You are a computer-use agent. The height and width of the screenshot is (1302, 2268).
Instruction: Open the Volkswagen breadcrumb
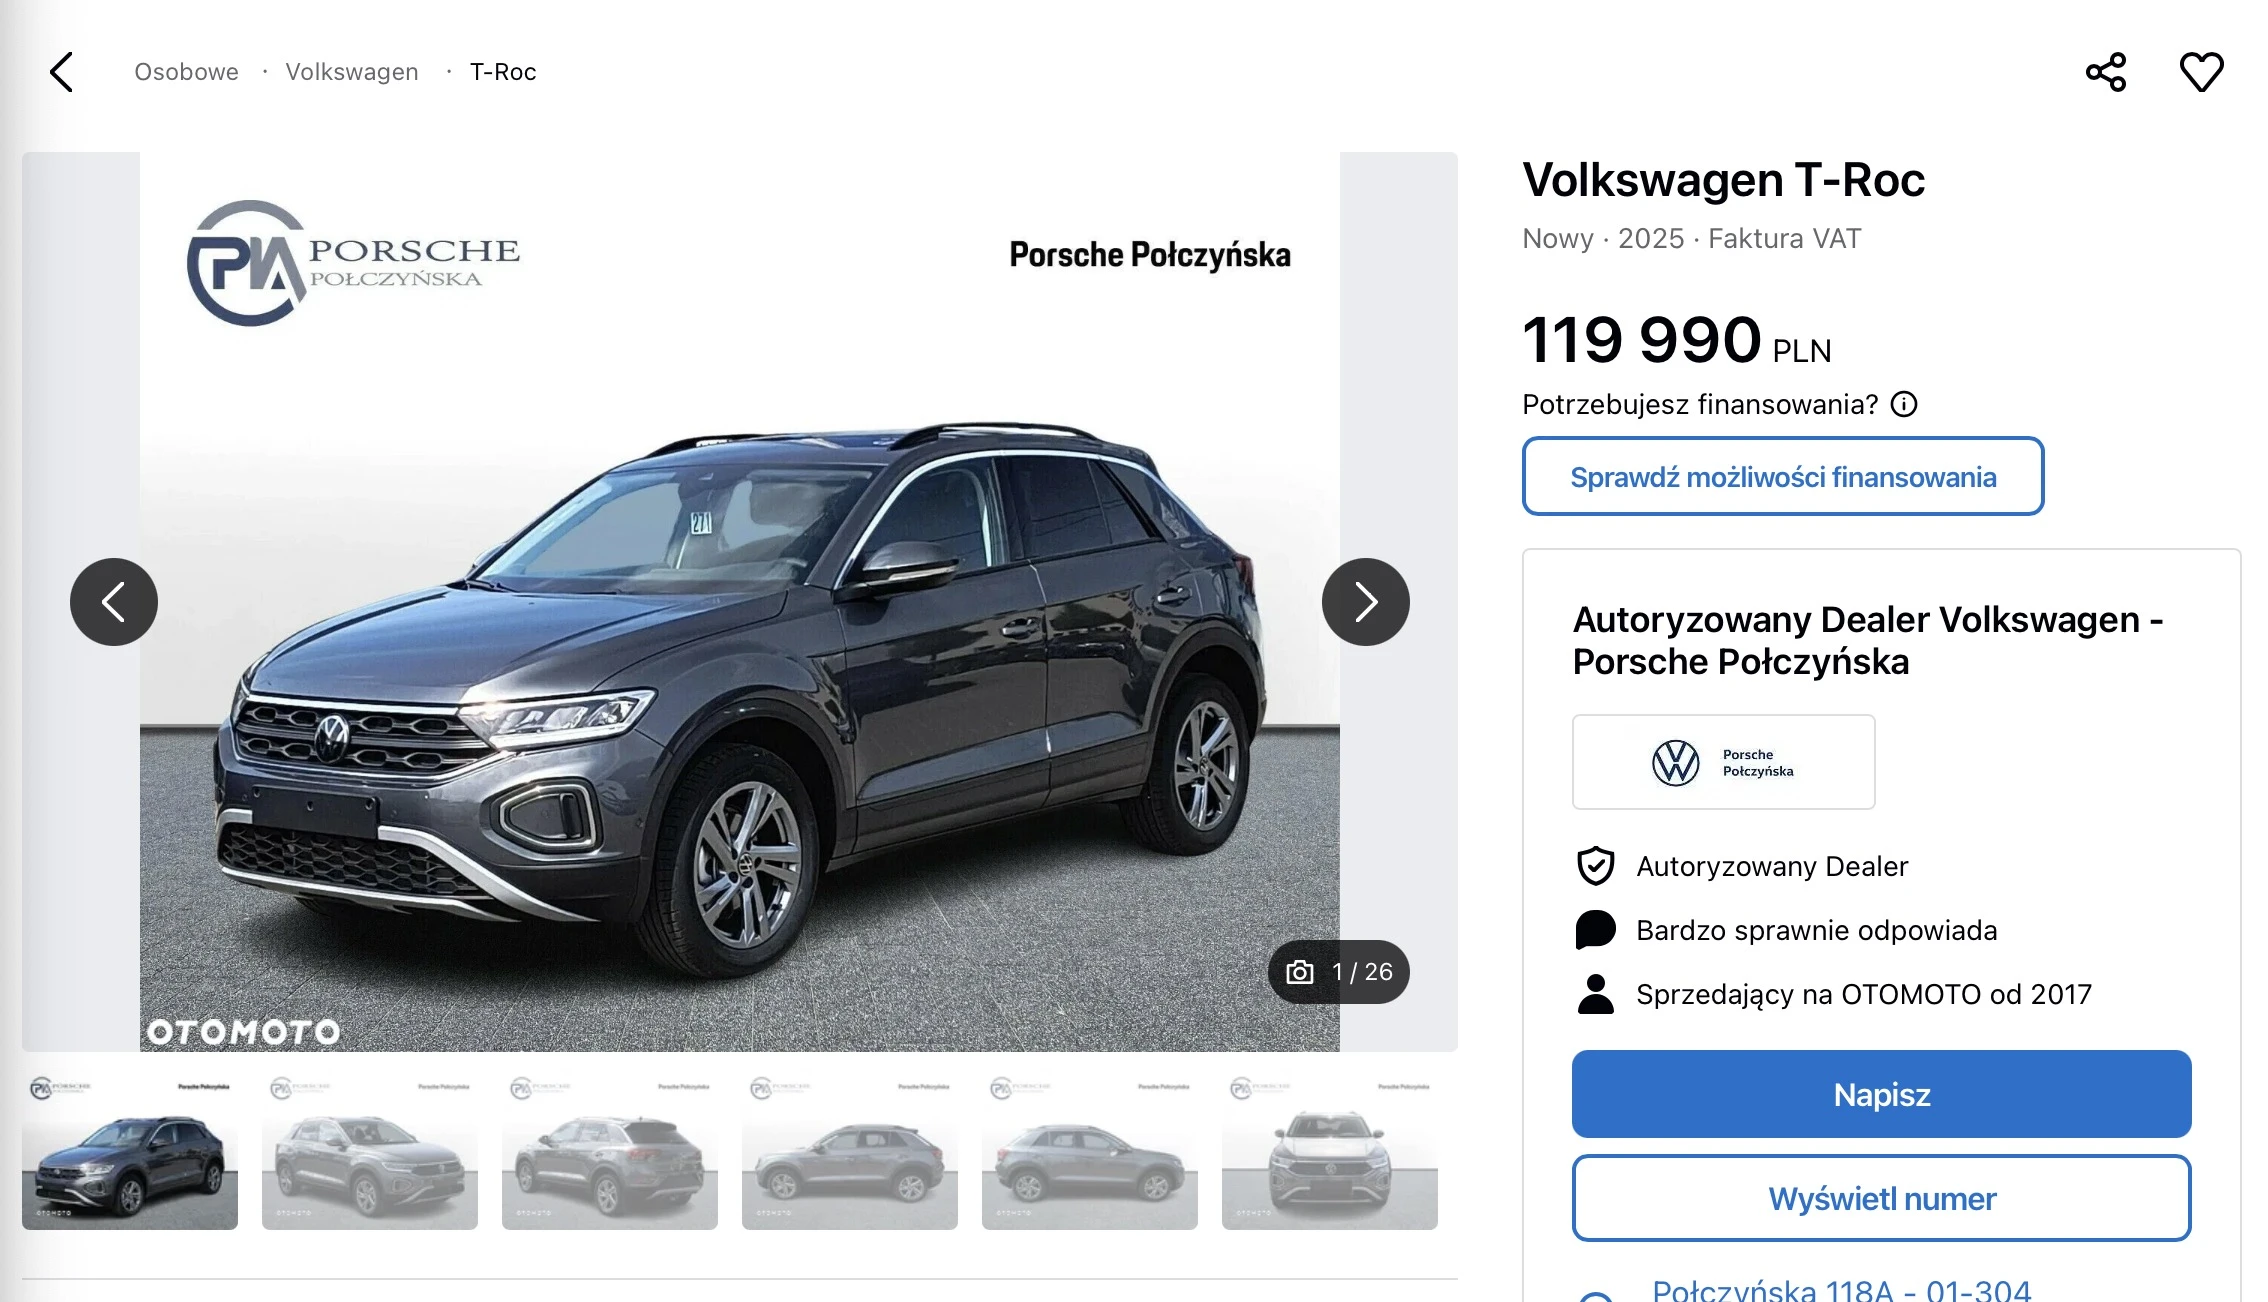tap(352, 72)
